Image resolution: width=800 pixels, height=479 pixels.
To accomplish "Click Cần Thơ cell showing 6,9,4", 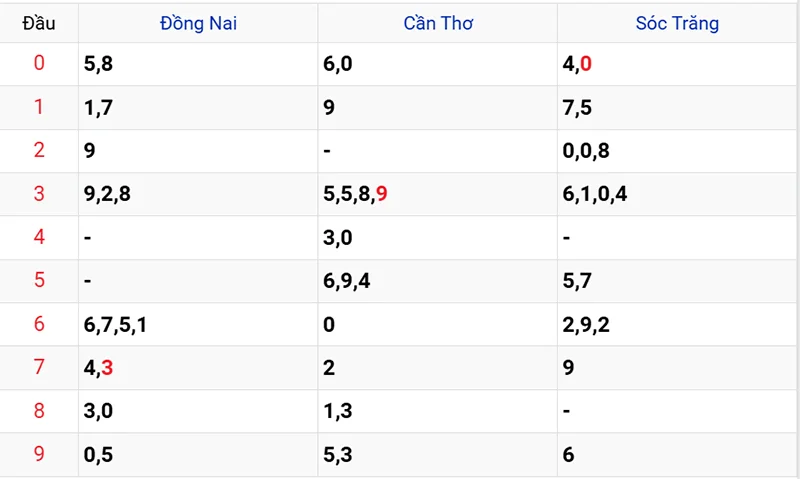I will (347, 281).
